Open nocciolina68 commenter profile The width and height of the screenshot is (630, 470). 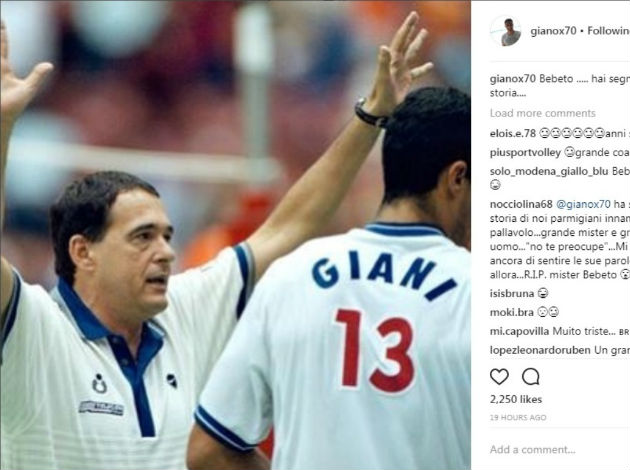click(521, 204)
